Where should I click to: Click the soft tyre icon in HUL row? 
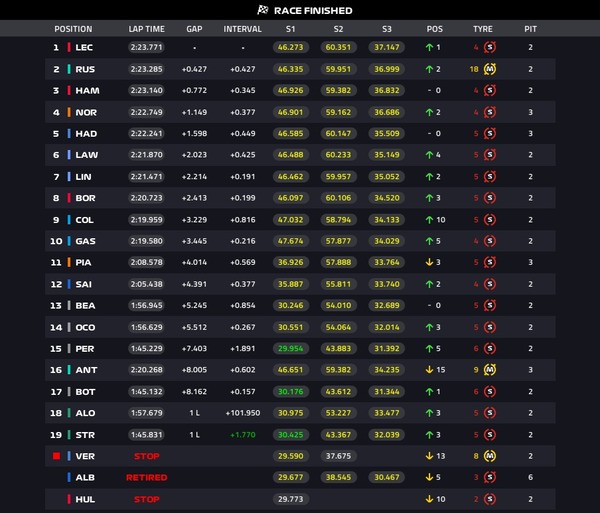[x=490, y=499]
